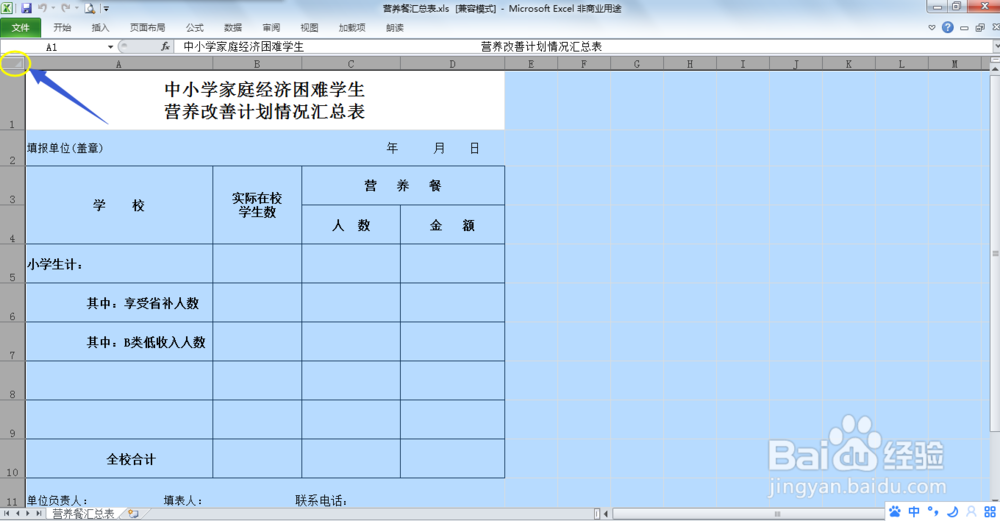Switch to the 数据 ribbon tab
The image size is (1000, 521).
coord(233,27)
